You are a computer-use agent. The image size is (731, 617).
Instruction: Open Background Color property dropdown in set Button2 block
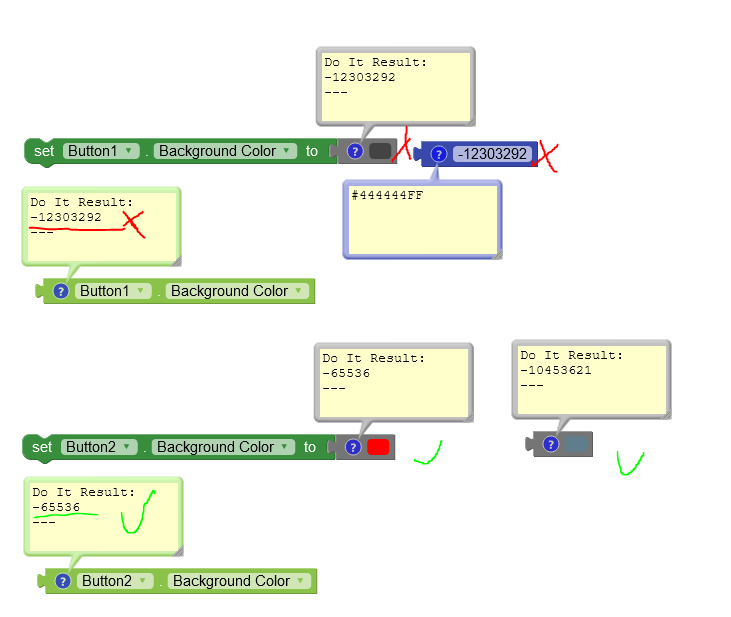coord(223,447)
